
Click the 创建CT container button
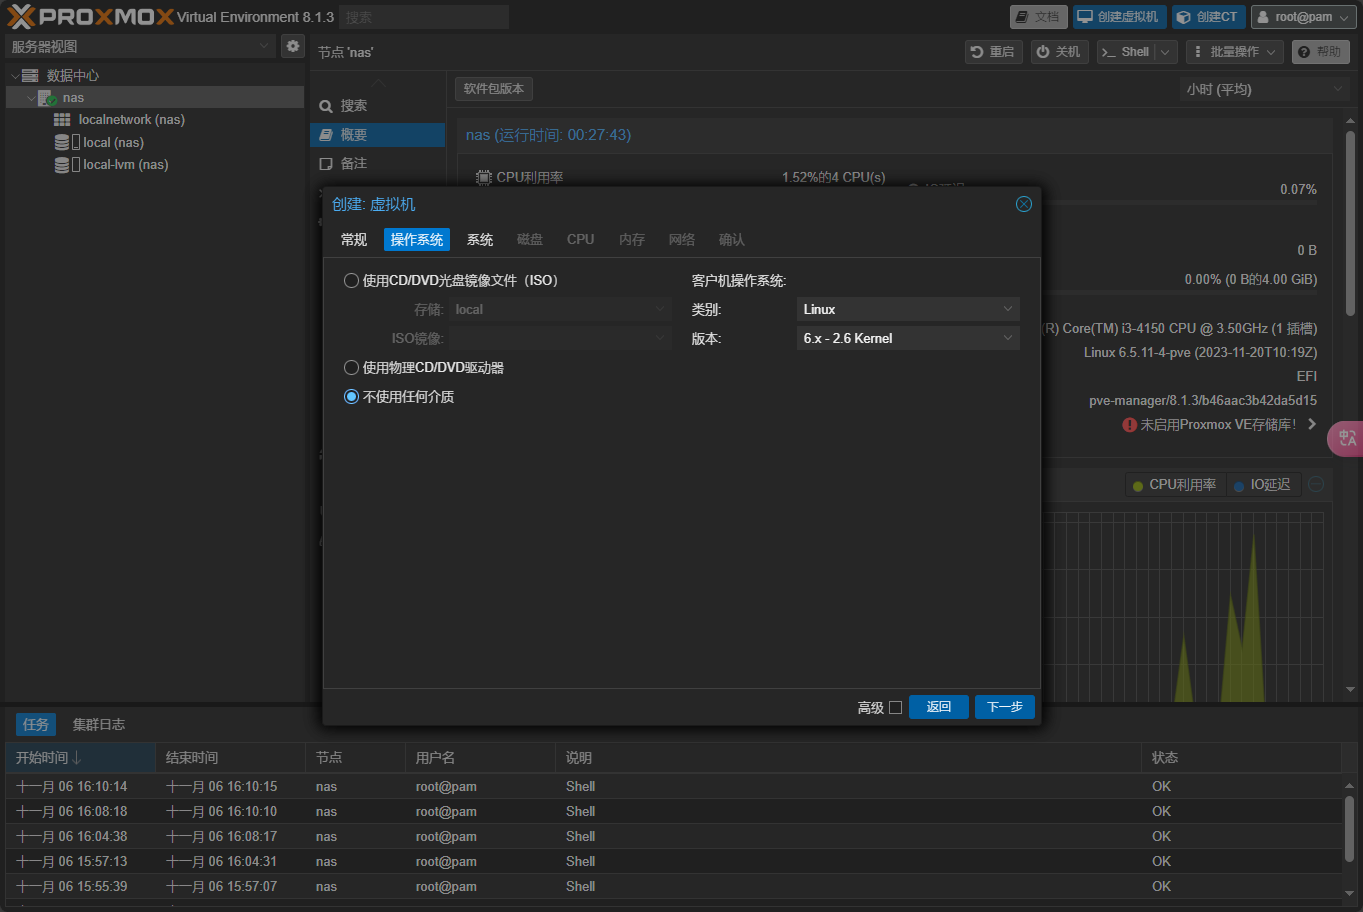pyautogui.click(x=1208, y=17)
